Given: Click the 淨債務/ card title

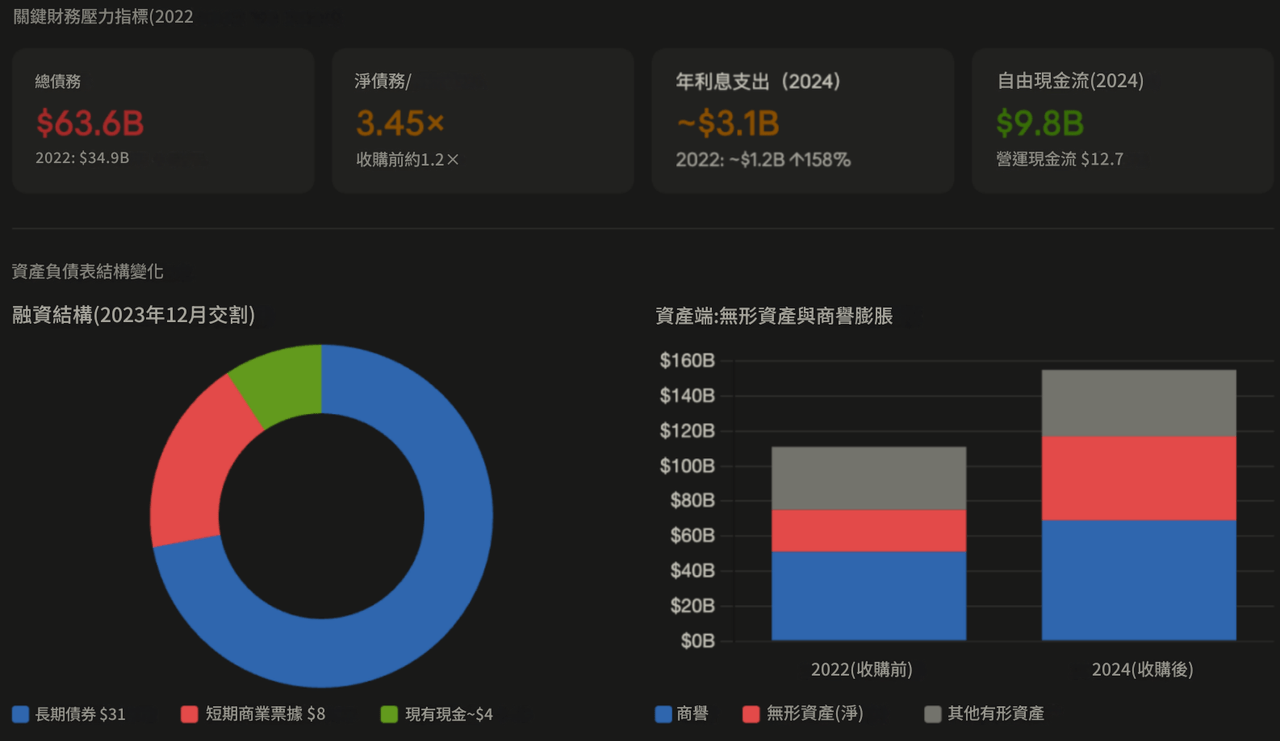Looking at the screenshot, I should (383, 82).
